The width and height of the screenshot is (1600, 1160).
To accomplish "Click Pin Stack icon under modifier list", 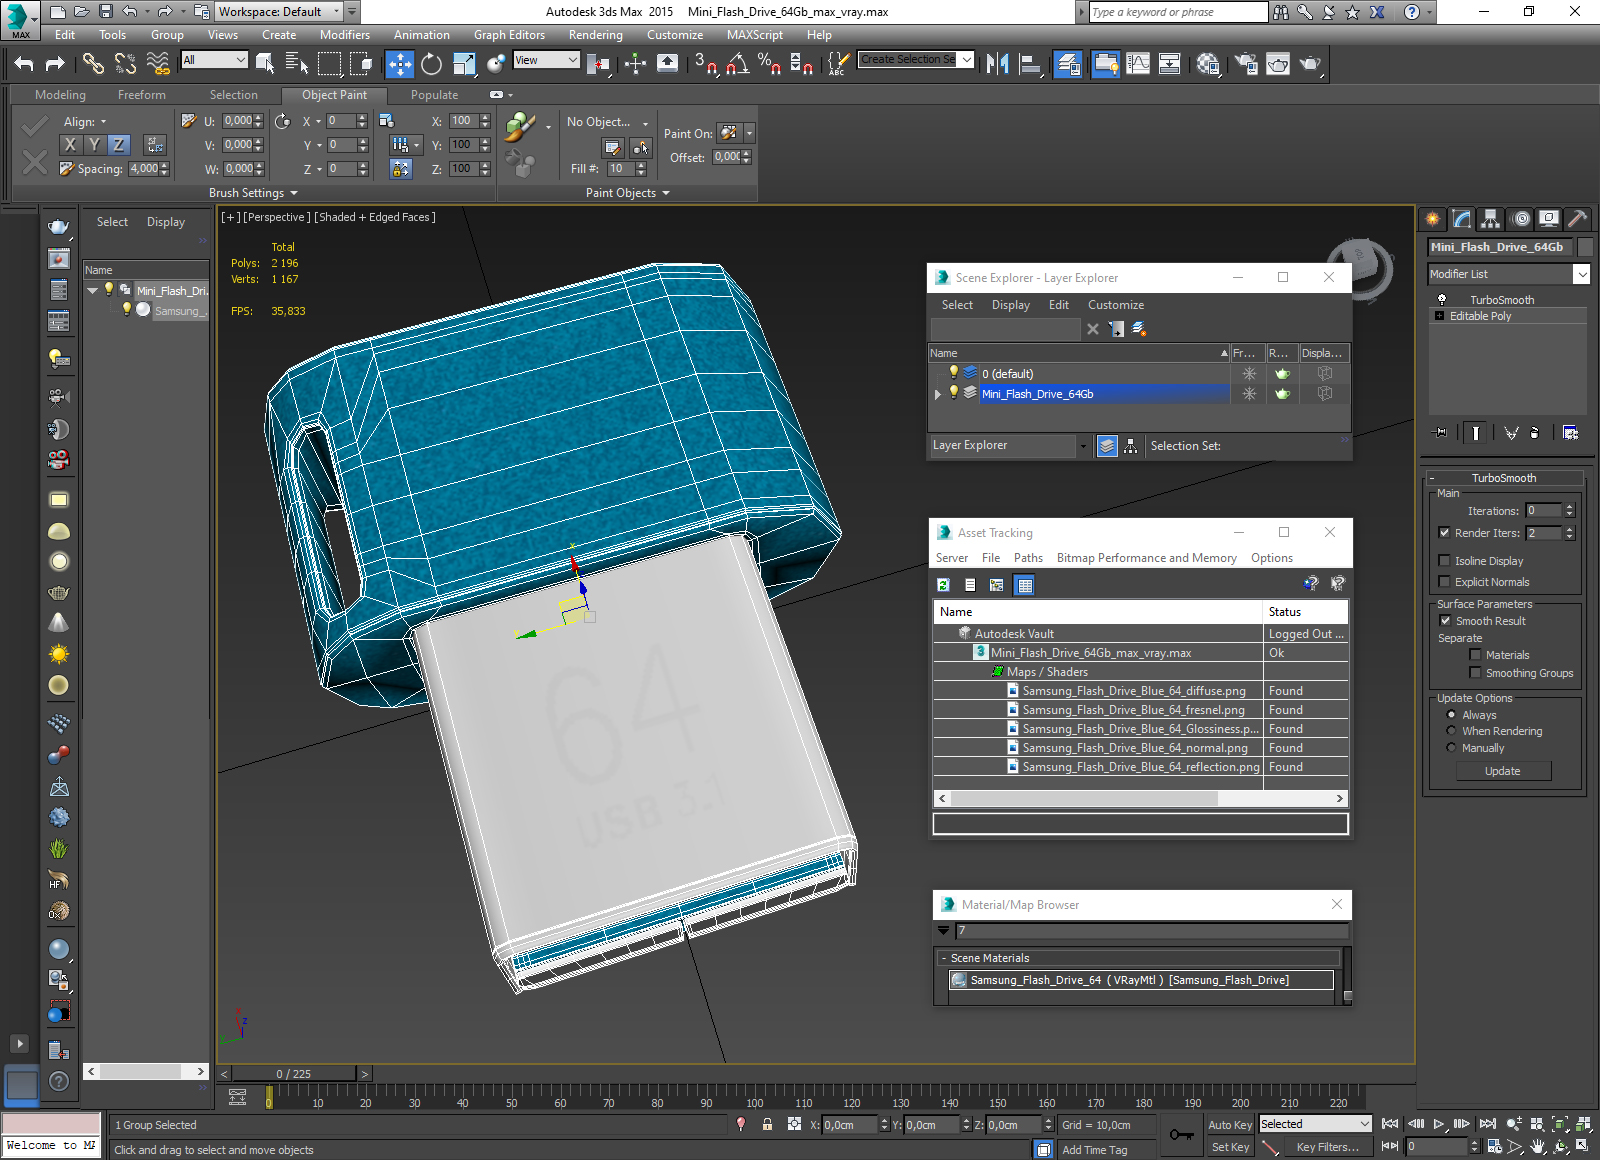I will [x=1440, y=433].
